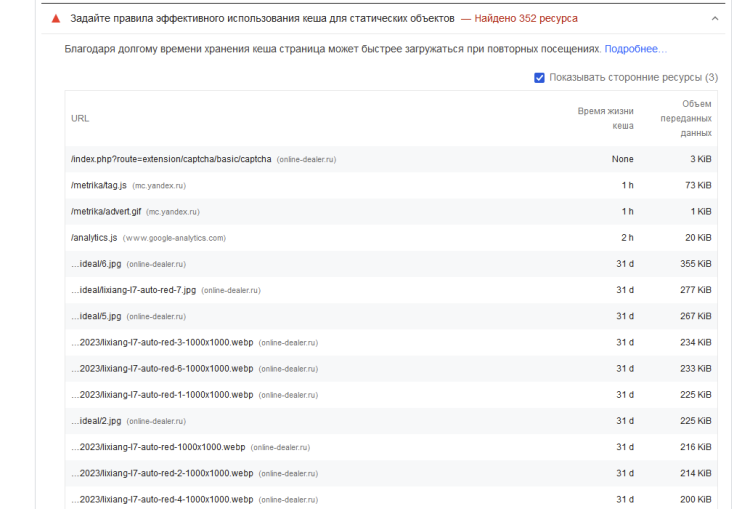Open the lixiang-l7-auto-red-3-1000x1000.webp link

pyautogui.click(x=162, y=342)
